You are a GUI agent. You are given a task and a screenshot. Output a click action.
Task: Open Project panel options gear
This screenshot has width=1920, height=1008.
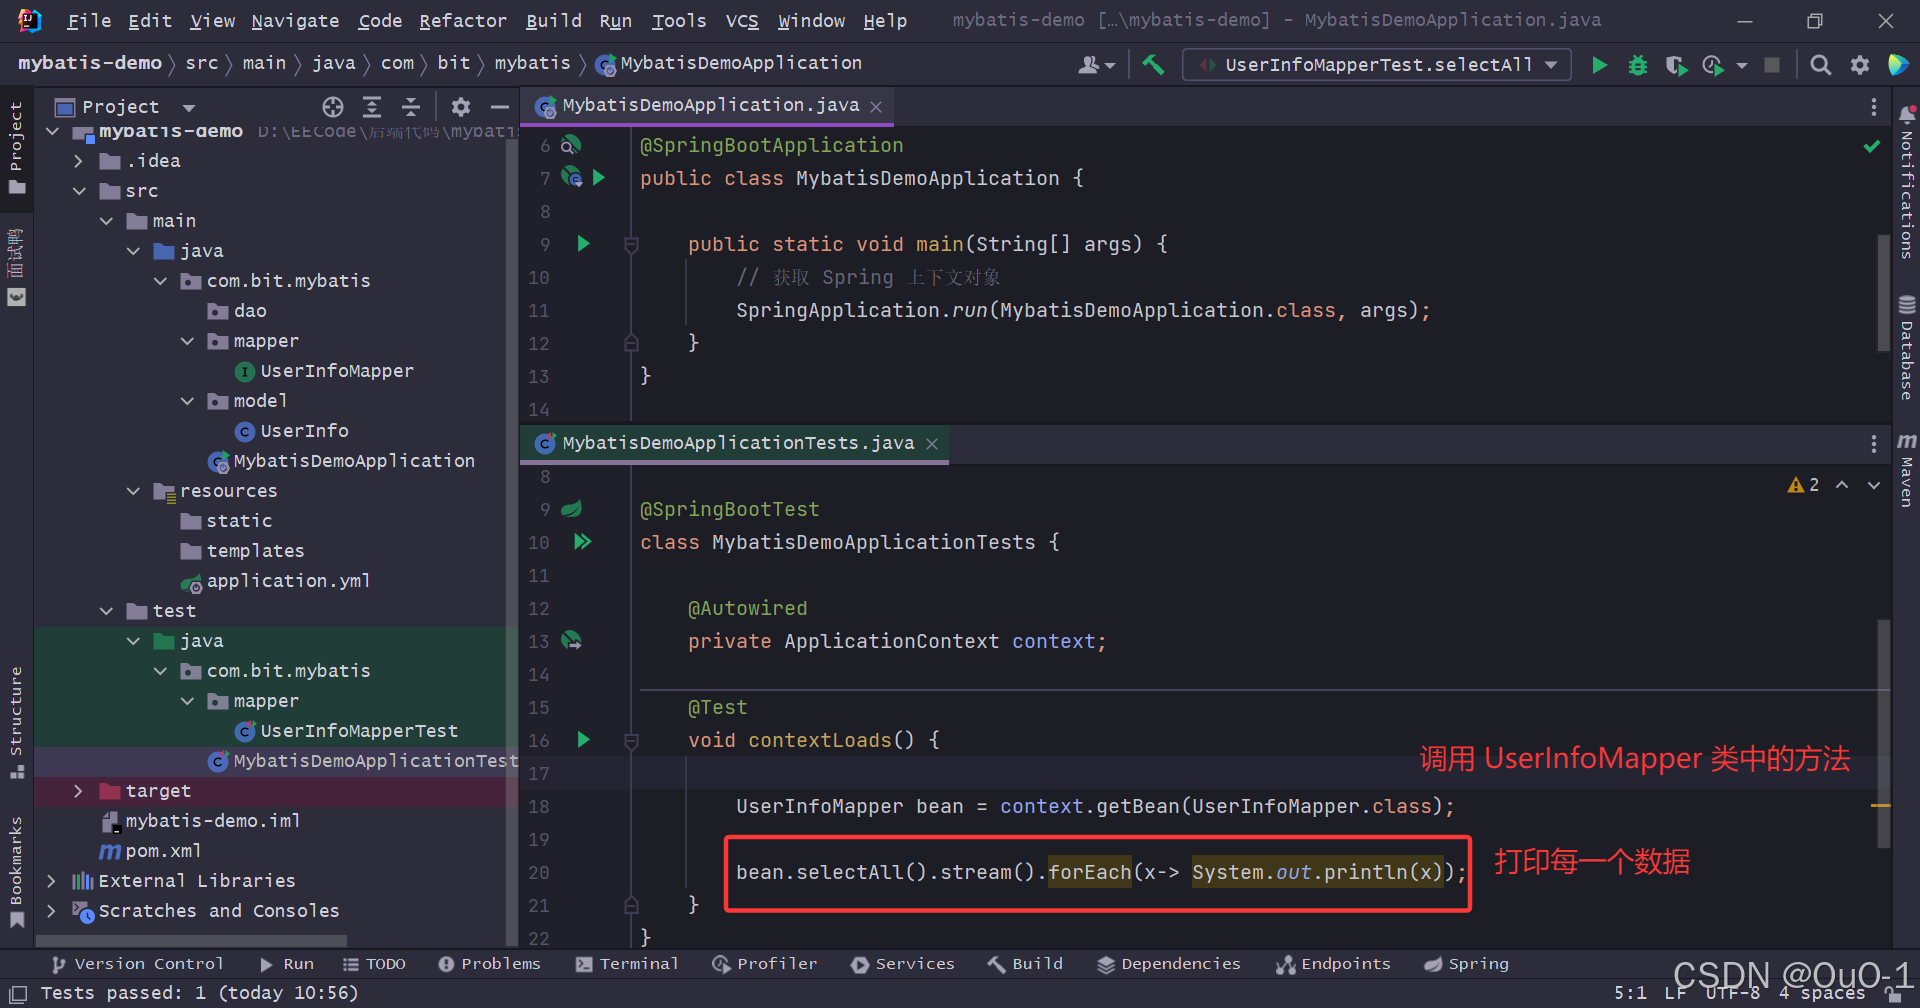click(461, 107)
